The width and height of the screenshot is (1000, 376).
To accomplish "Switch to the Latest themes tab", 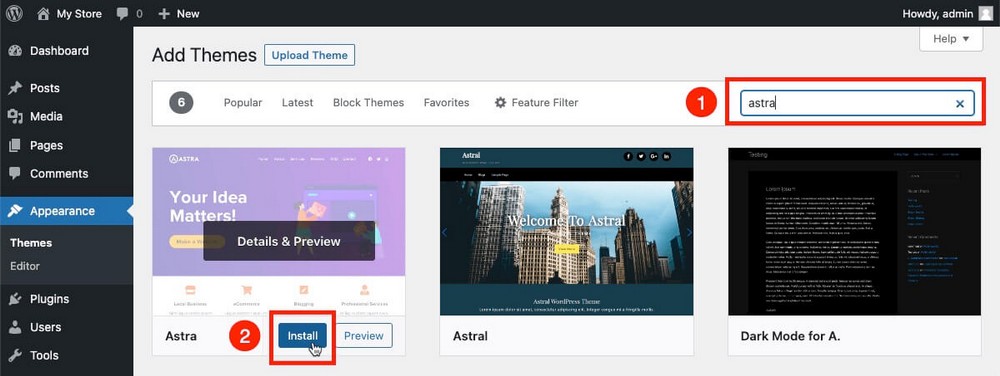I will click(x=297, y=103).
